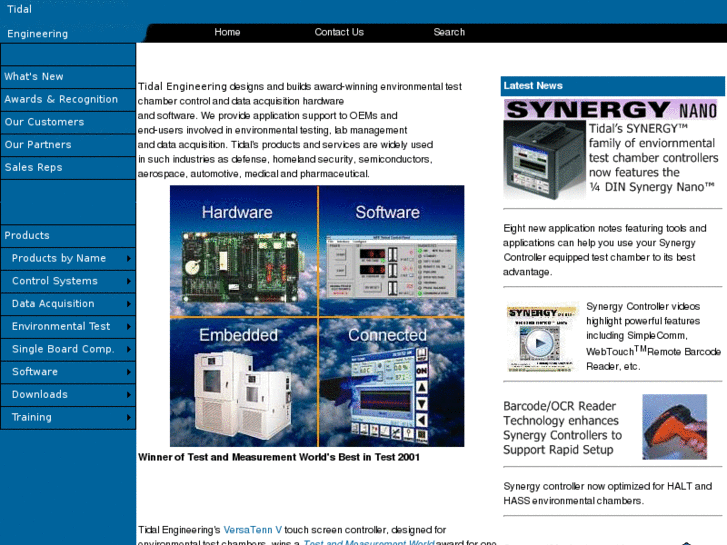Go to What's New

(x=68, y=77)
